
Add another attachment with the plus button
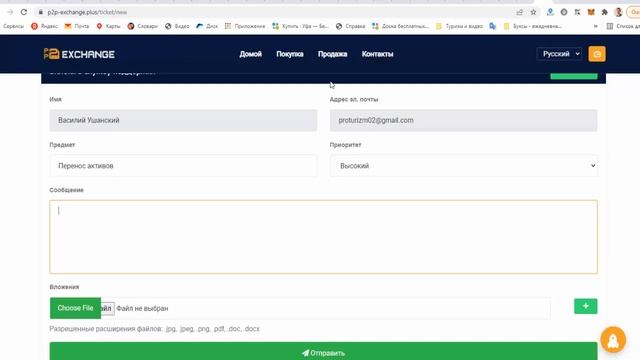[586, 306]
